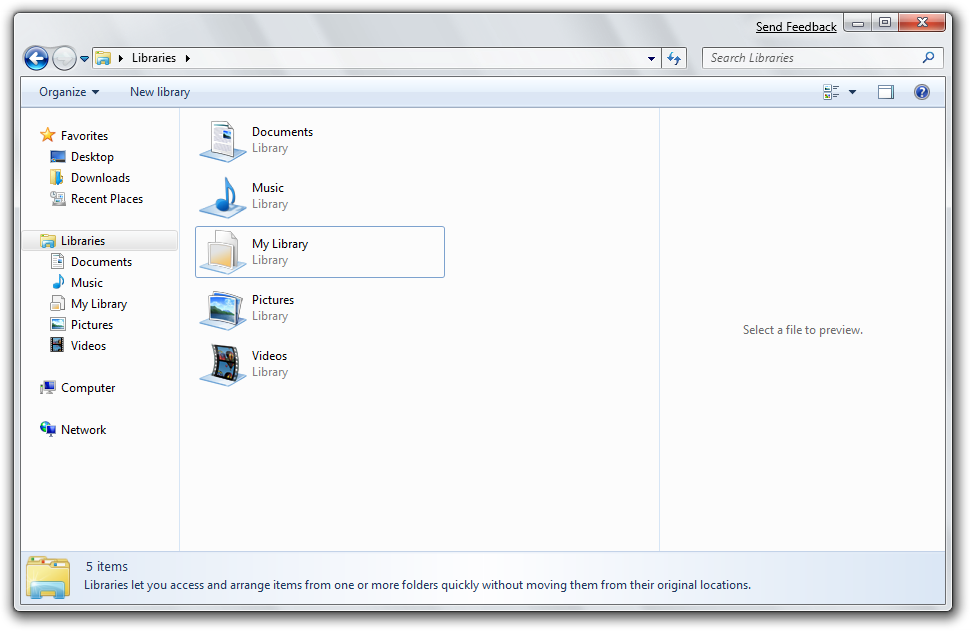Screen dimensions: 972x632
Task: Select Network in the navigation pane
Action: 83,430
